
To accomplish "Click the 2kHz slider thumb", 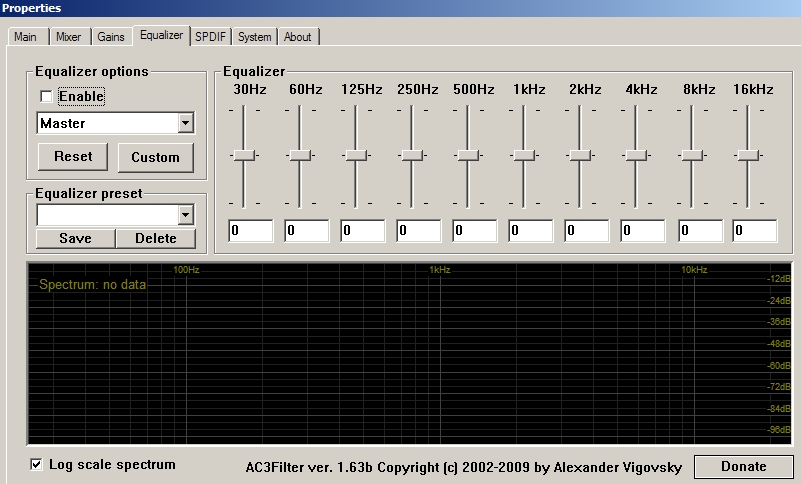I will tap(580, 155).
